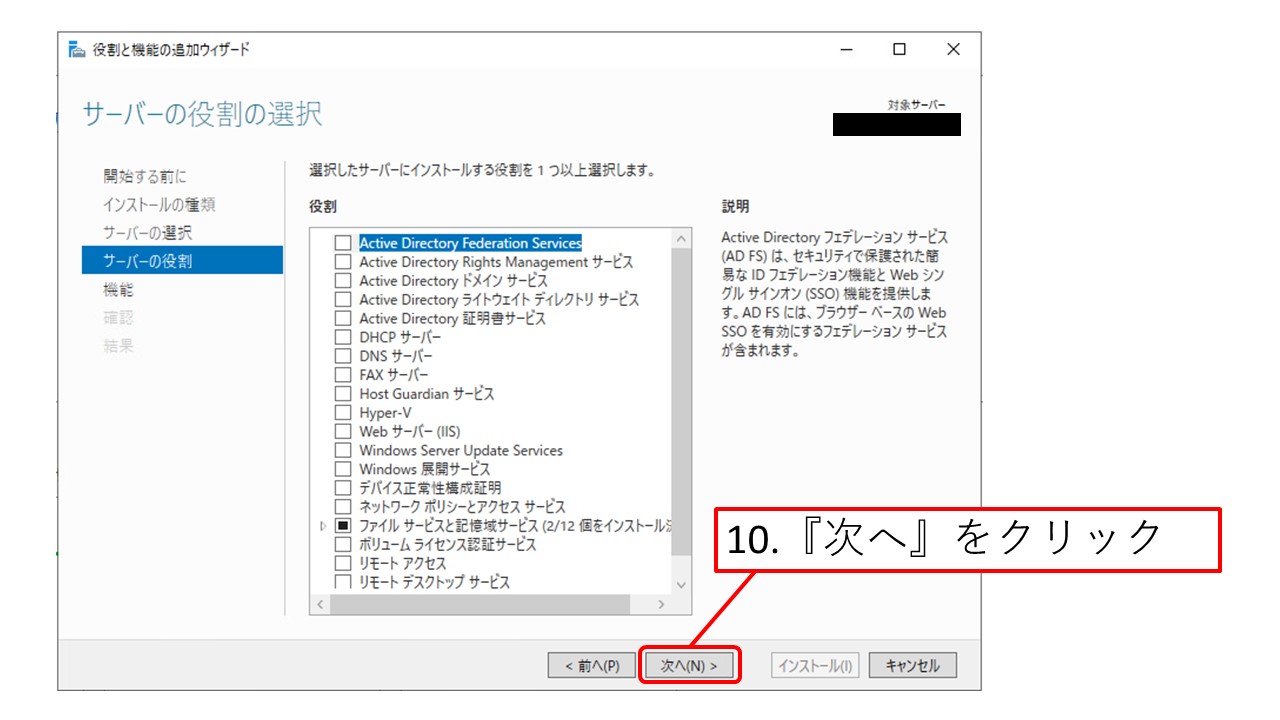Viewport: 1280px width, 720px height.
Task: Check the Active Directory Federation Services checkbox
Action: tap(343, 243)
